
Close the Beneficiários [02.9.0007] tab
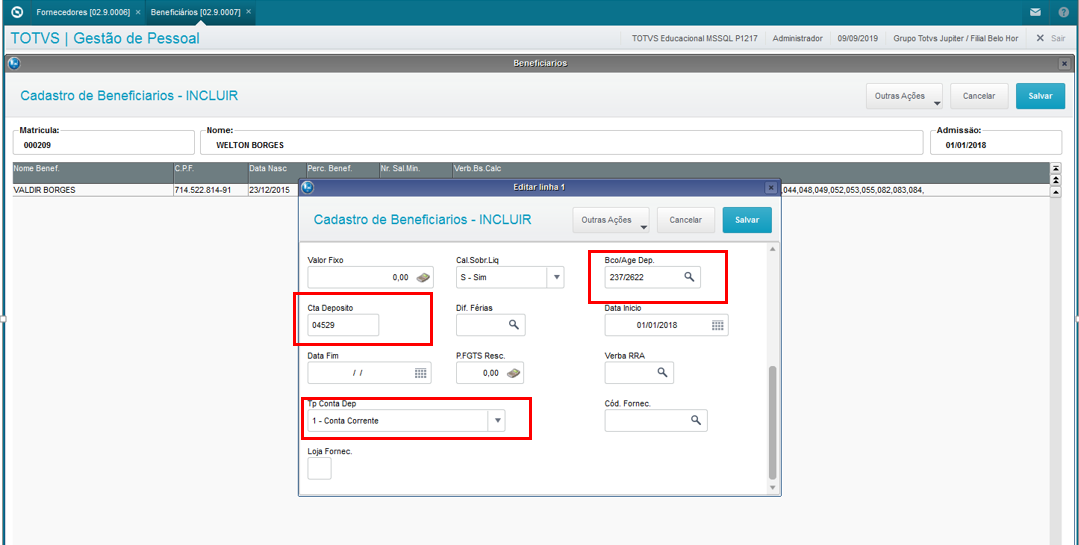tap(248, 12)
